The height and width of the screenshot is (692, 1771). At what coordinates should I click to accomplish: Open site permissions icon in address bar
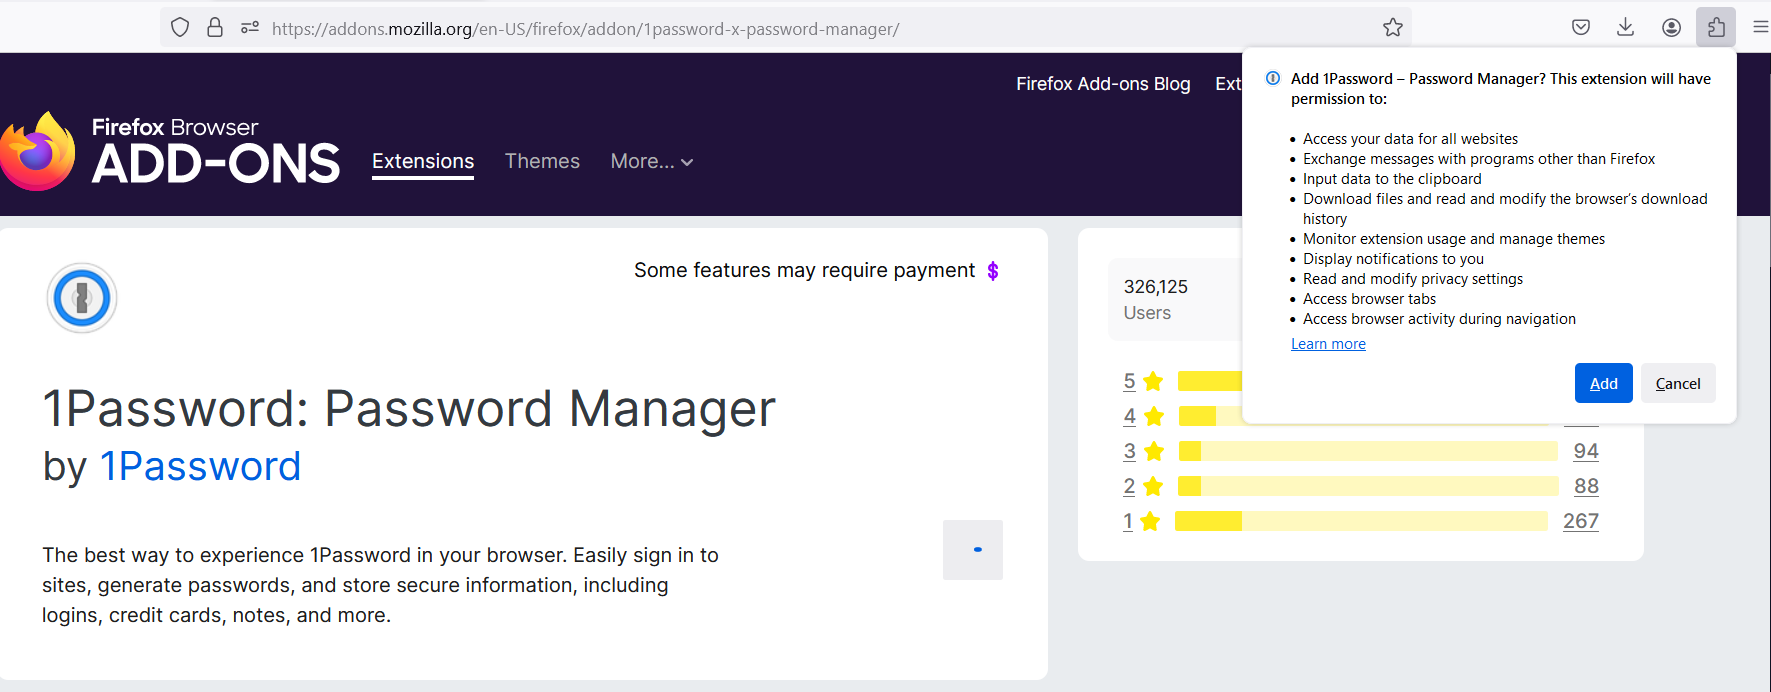[250, 28]
